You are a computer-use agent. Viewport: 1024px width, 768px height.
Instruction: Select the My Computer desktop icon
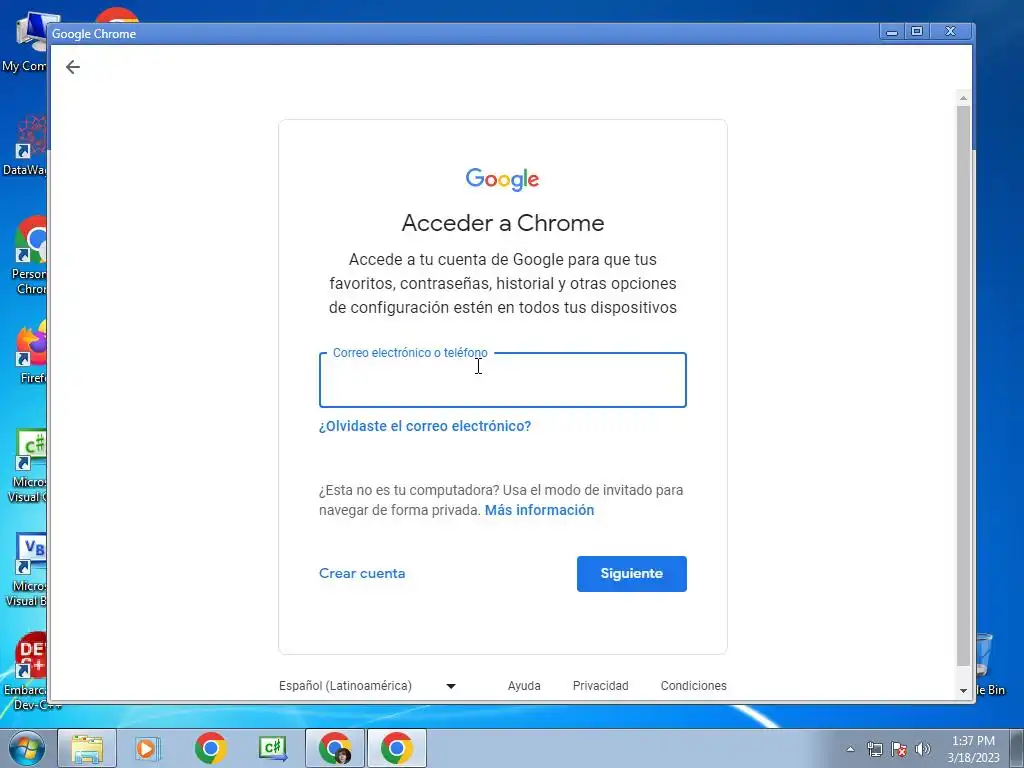tap(25, 40)
